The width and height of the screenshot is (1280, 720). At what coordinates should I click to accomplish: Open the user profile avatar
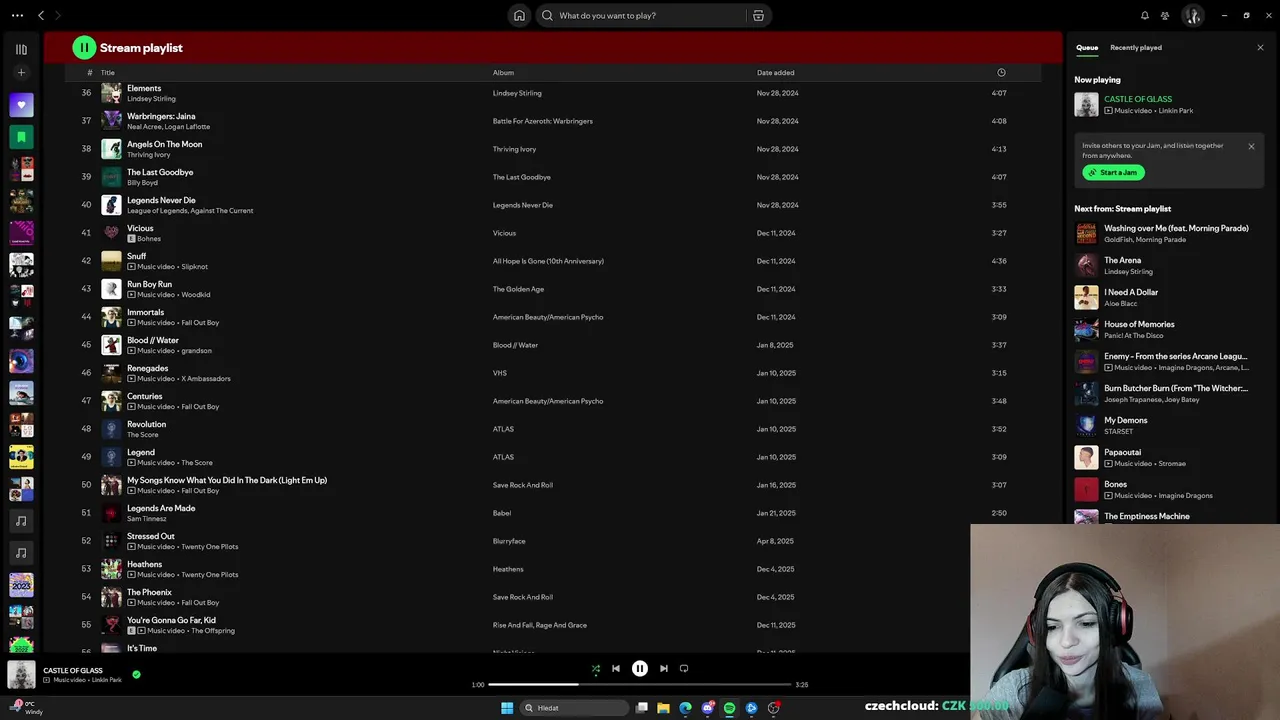coord(1192,15)
